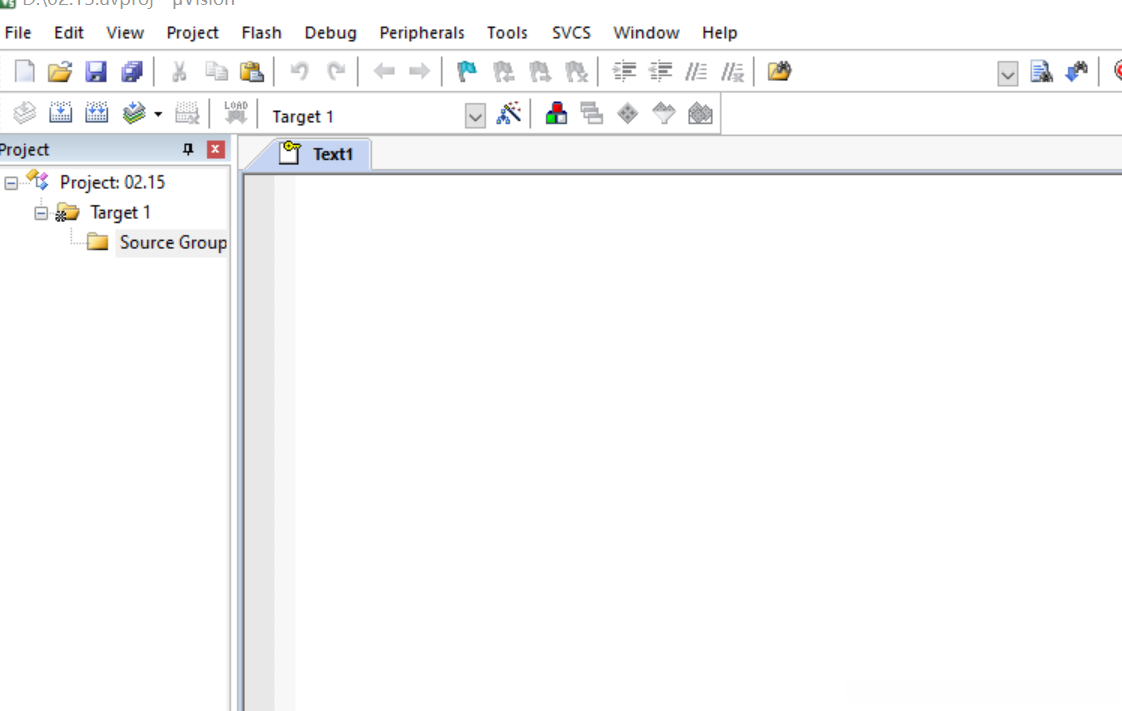Click the Batch Build icon

click(134, 113)
